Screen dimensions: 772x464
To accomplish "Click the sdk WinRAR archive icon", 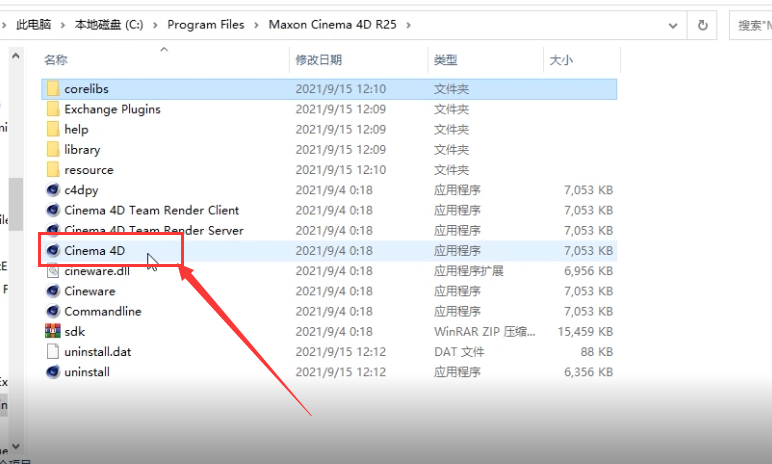I will [x=53, y=331].
